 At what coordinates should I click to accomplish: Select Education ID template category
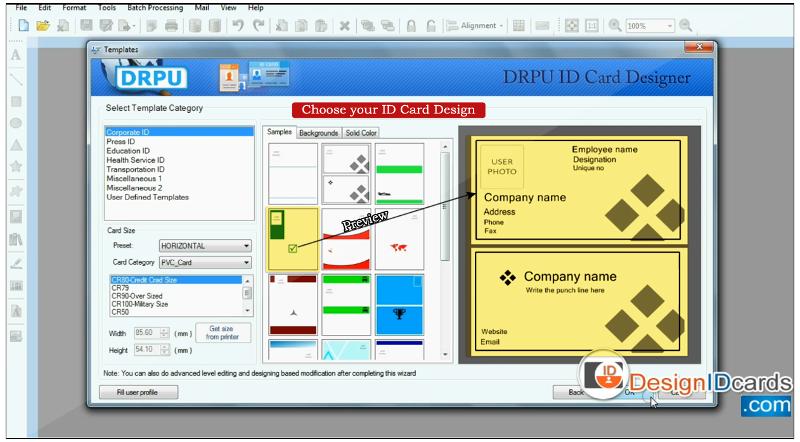pos(128,151)
